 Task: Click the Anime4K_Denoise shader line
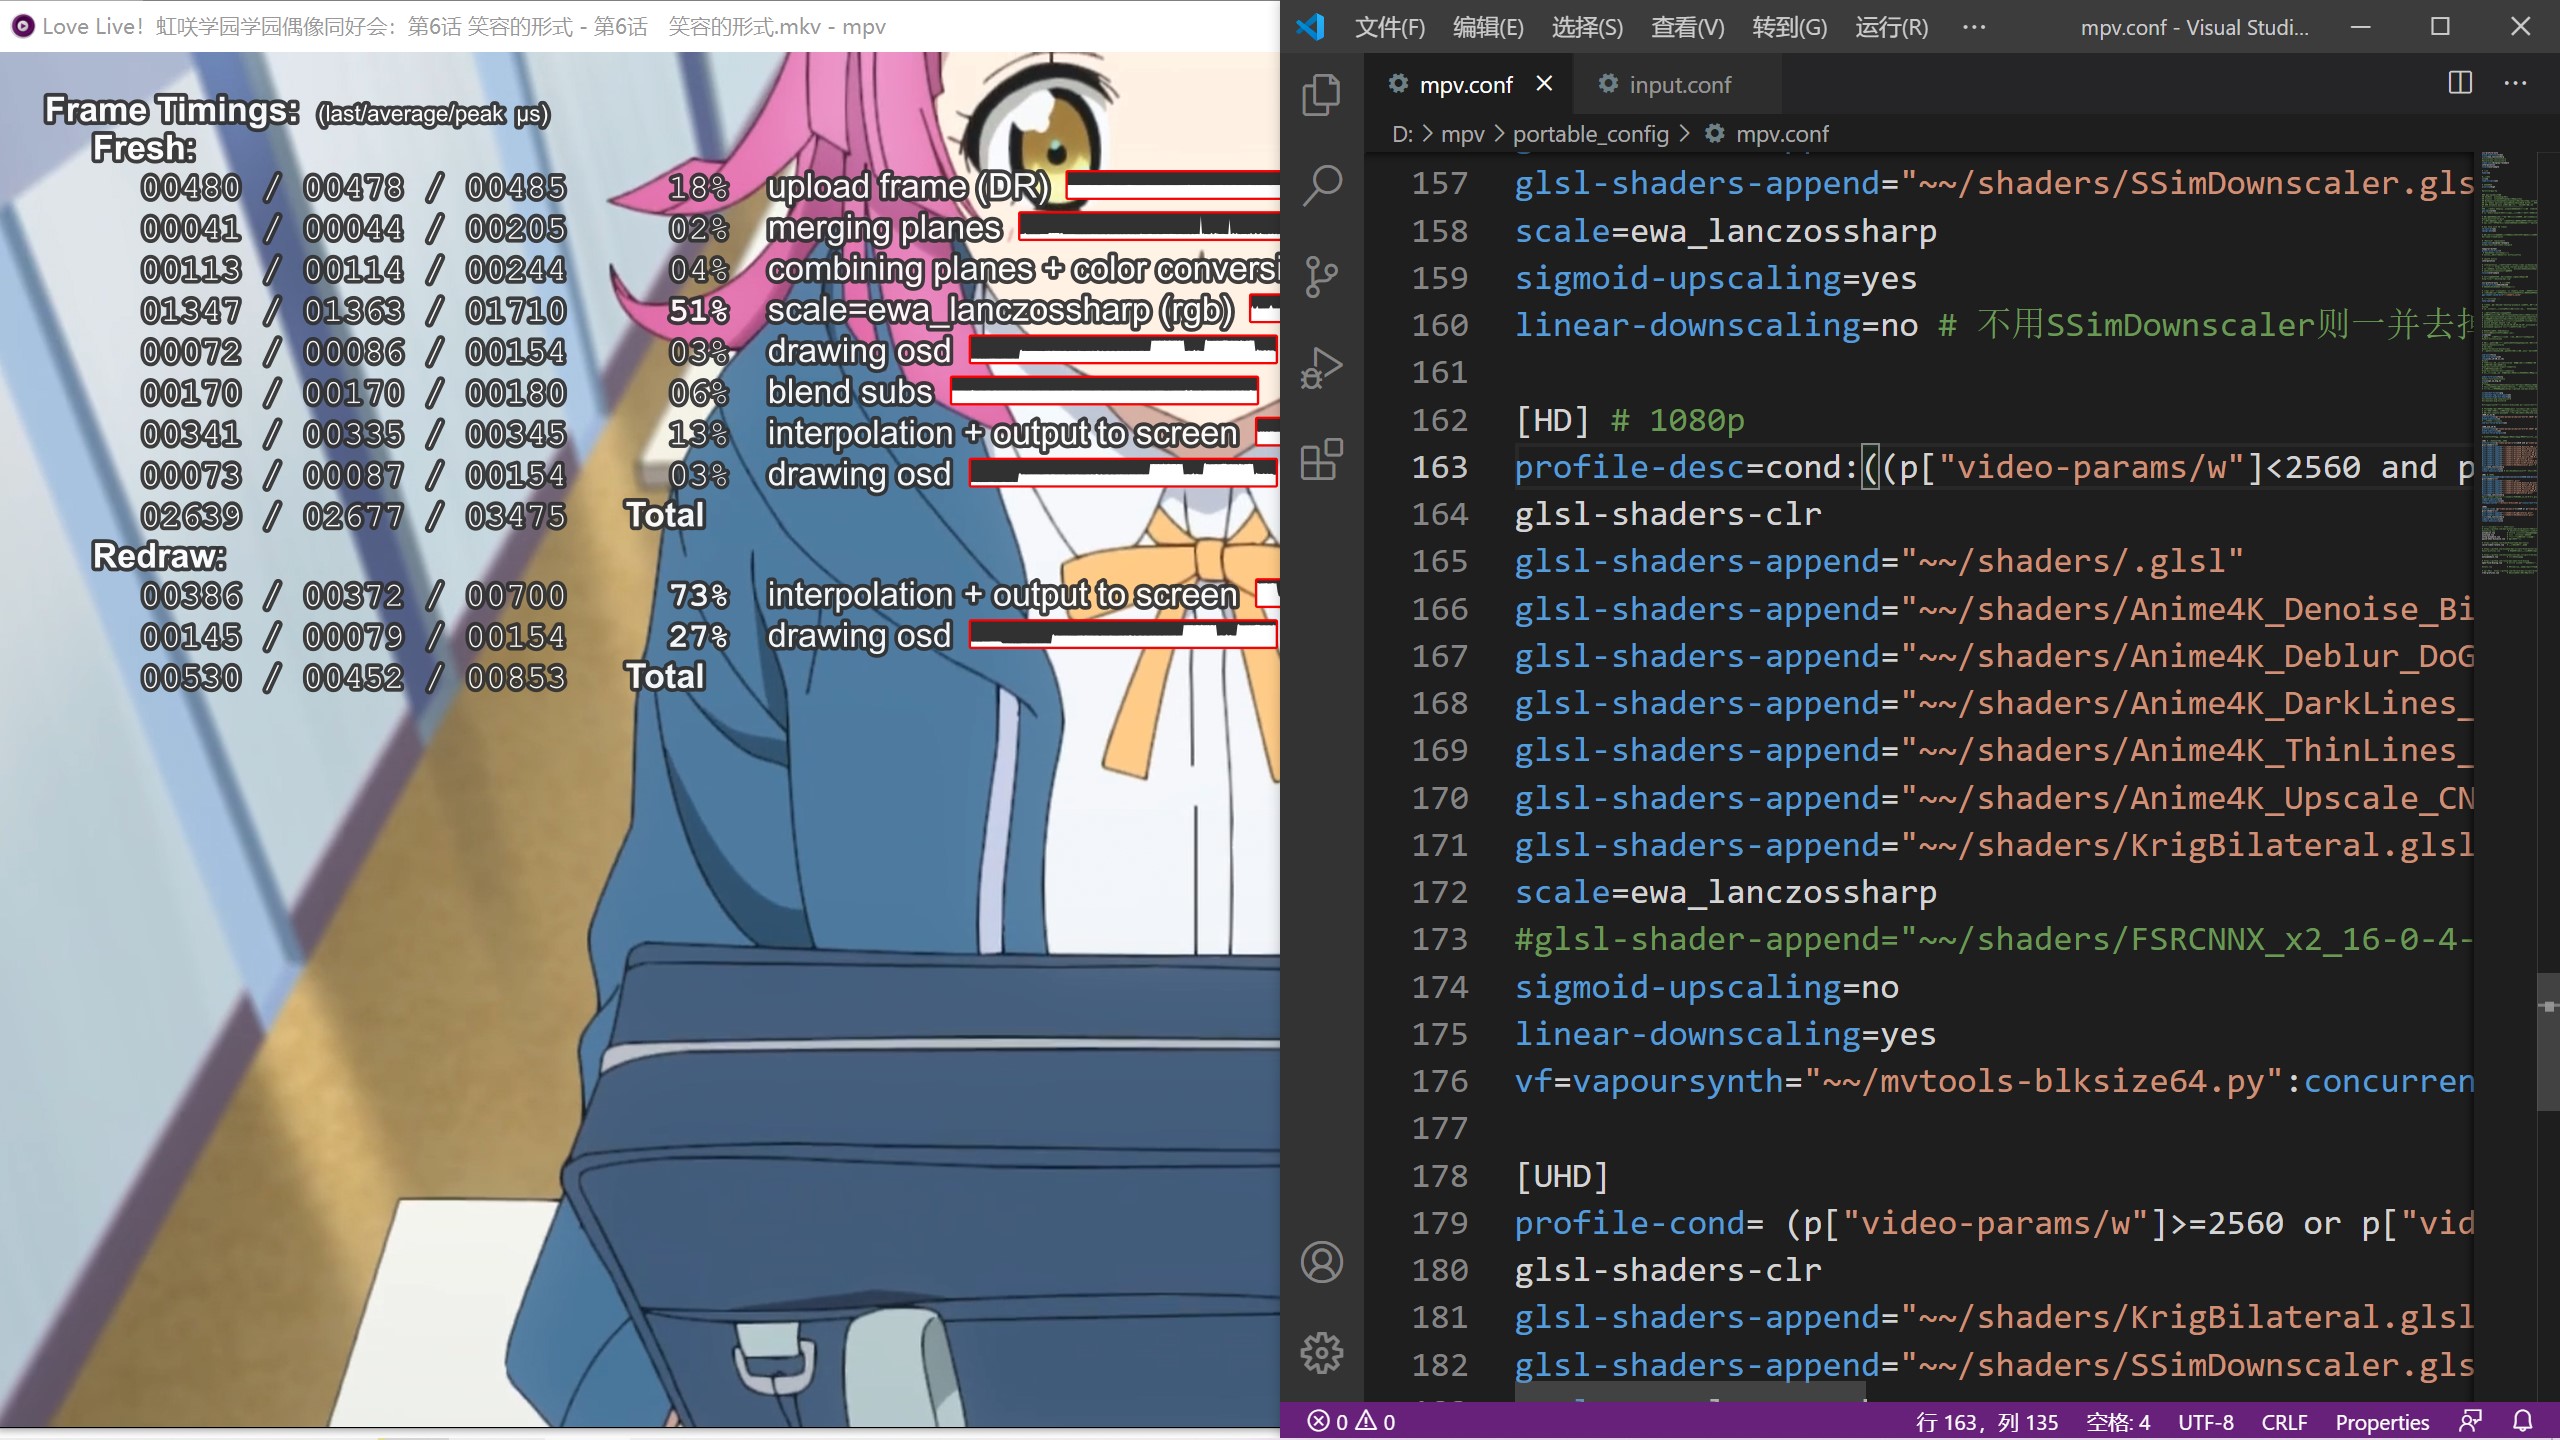click(1994, 609)
